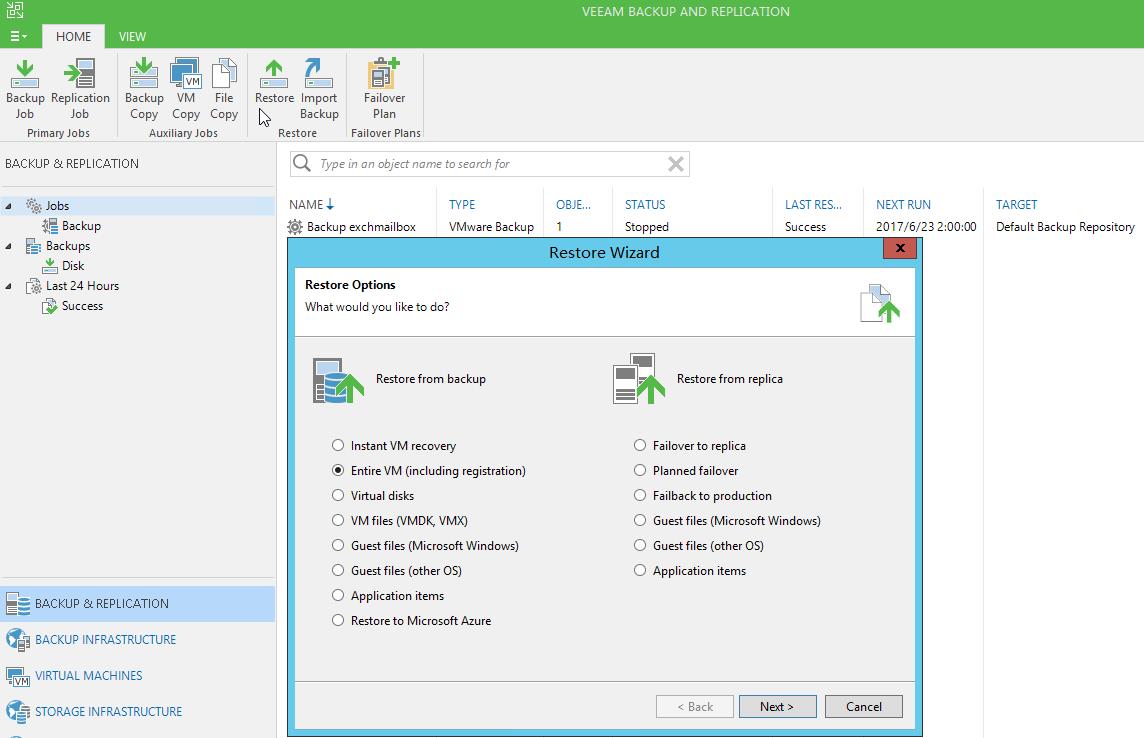This screenshot has width=1144, height=738.
Task: Select Virtual disks restore option
Action: pyautogui.click(x=338, y=495)
